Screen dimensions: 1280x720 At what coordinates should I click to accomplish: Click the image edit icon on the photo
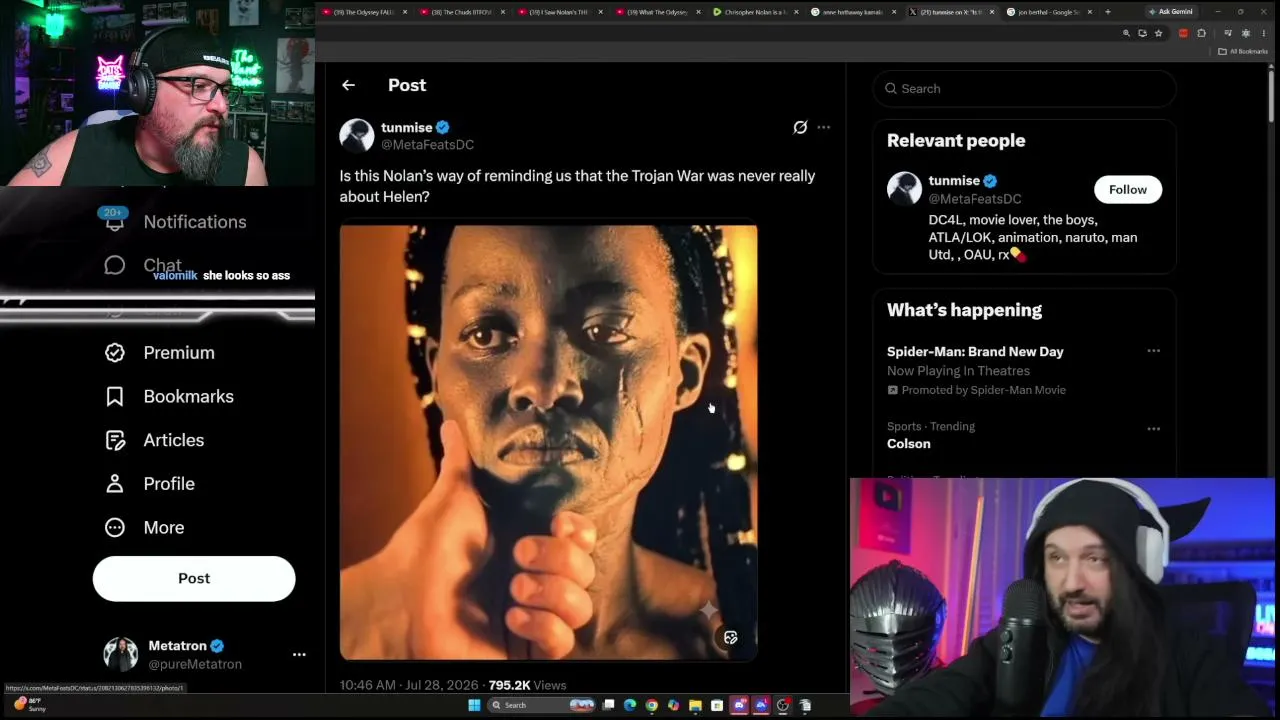coord(731,637)
